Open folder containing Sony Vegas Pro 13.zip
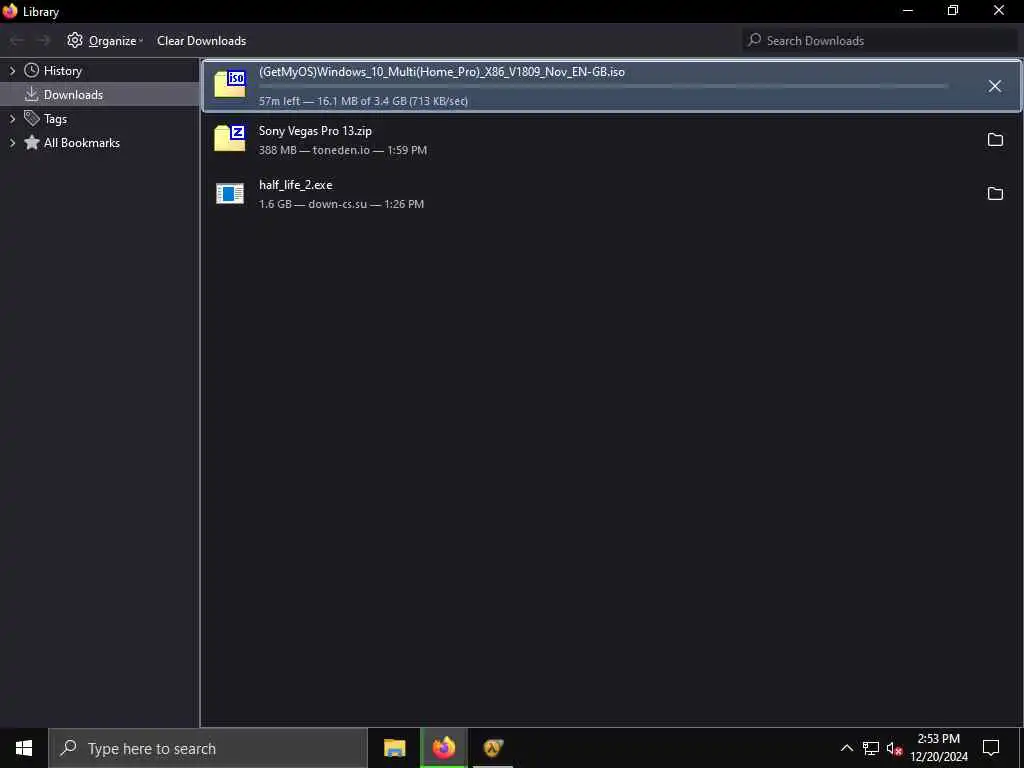 coord(995,140)
